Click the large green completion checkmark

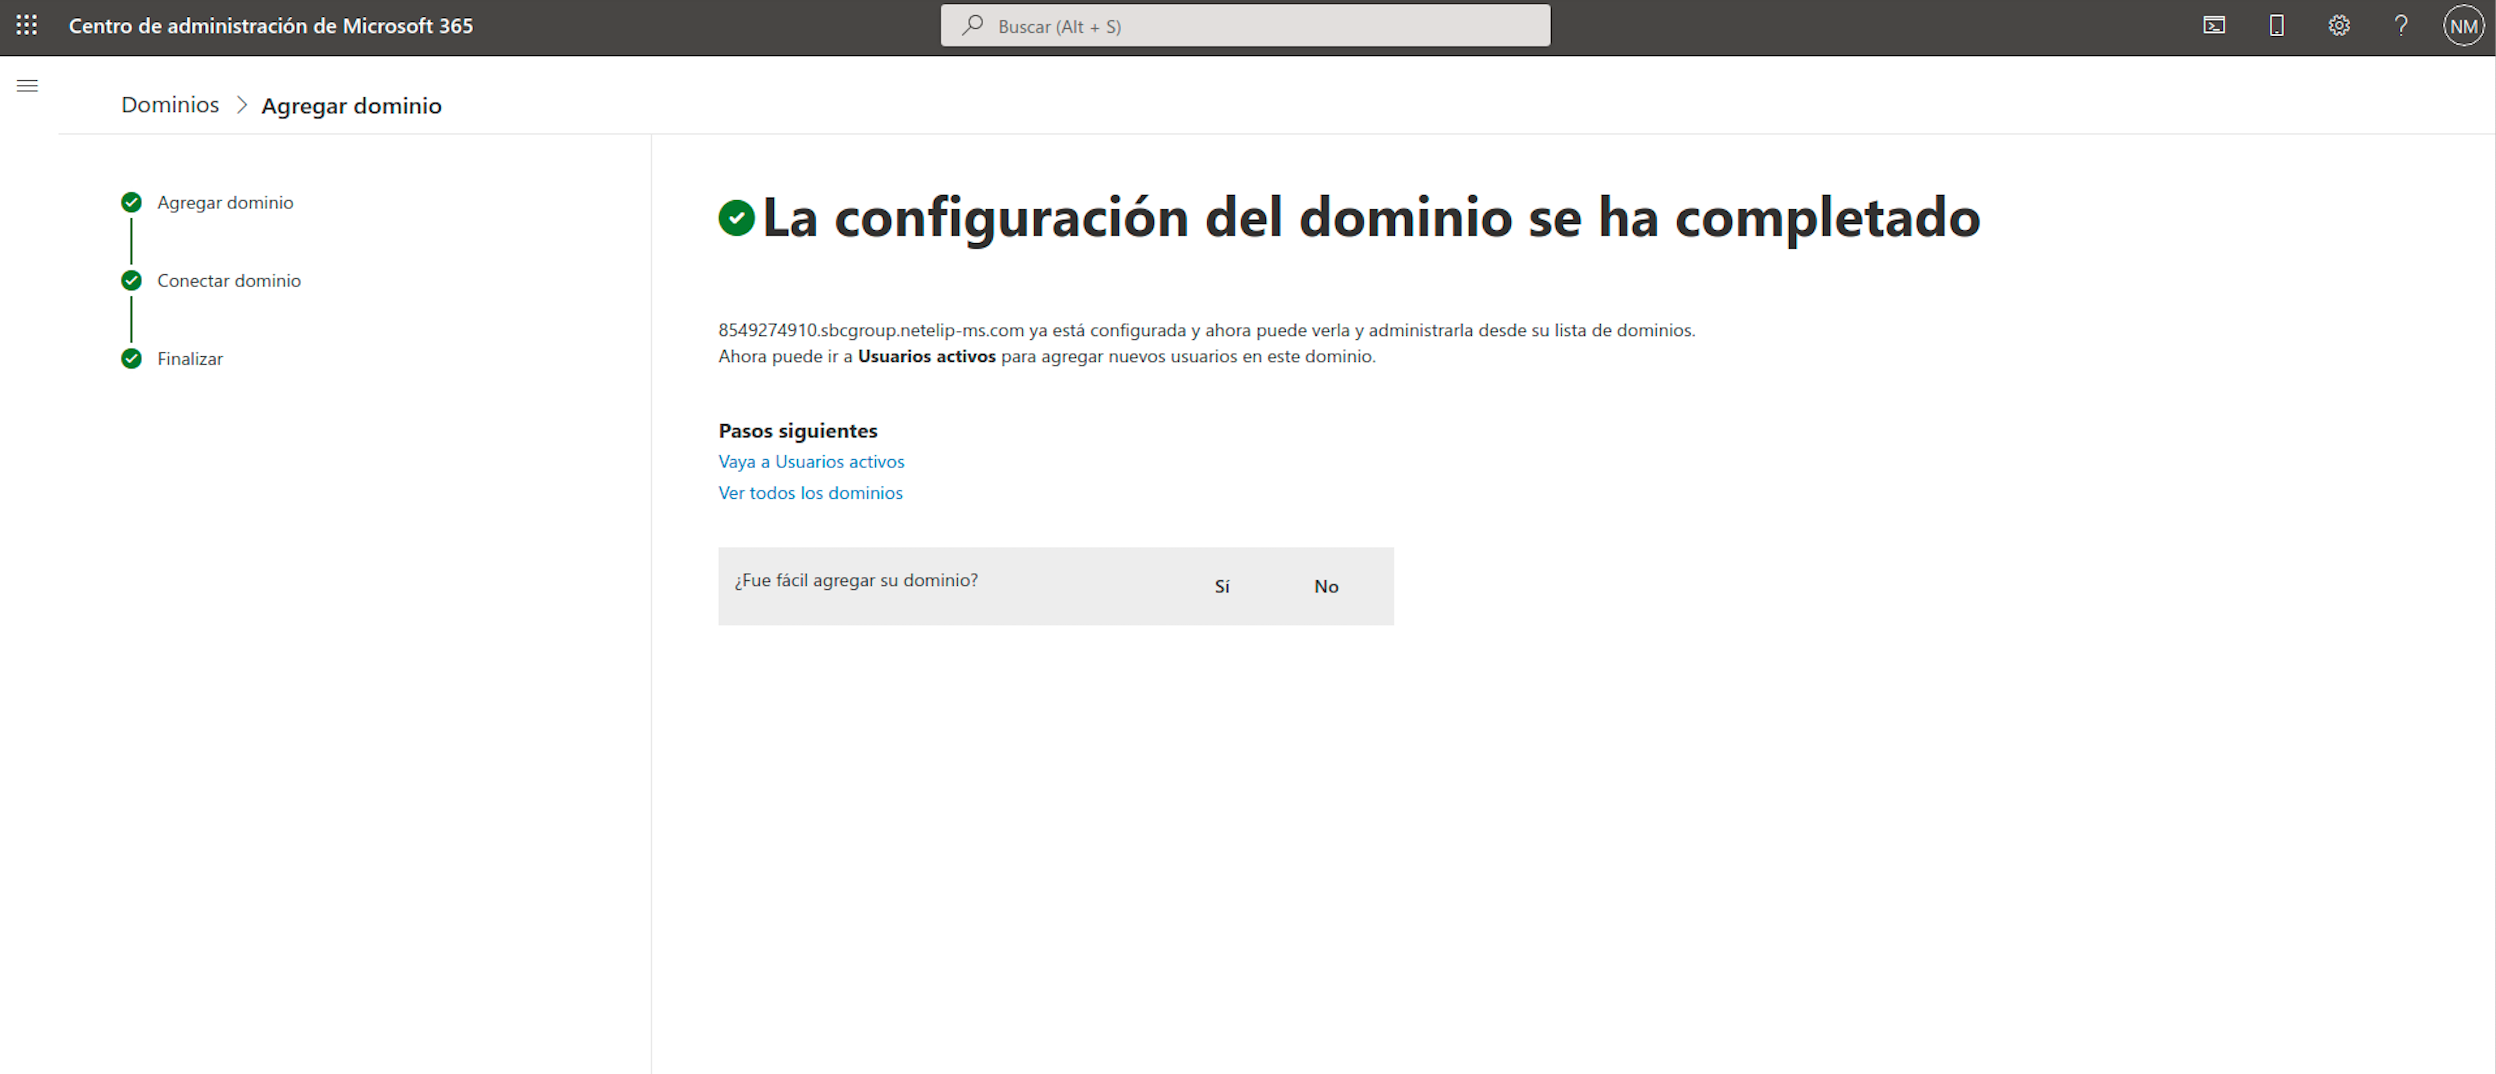[736, 218]
